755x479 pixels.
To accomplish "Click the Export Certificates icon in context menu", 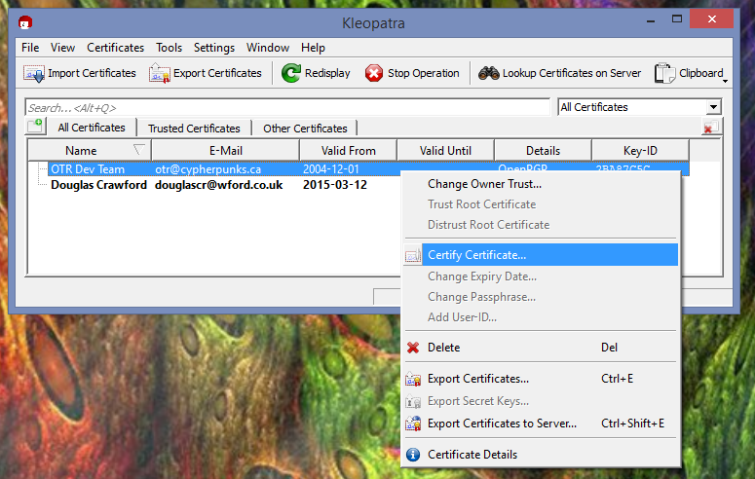I will click(413, 379).
